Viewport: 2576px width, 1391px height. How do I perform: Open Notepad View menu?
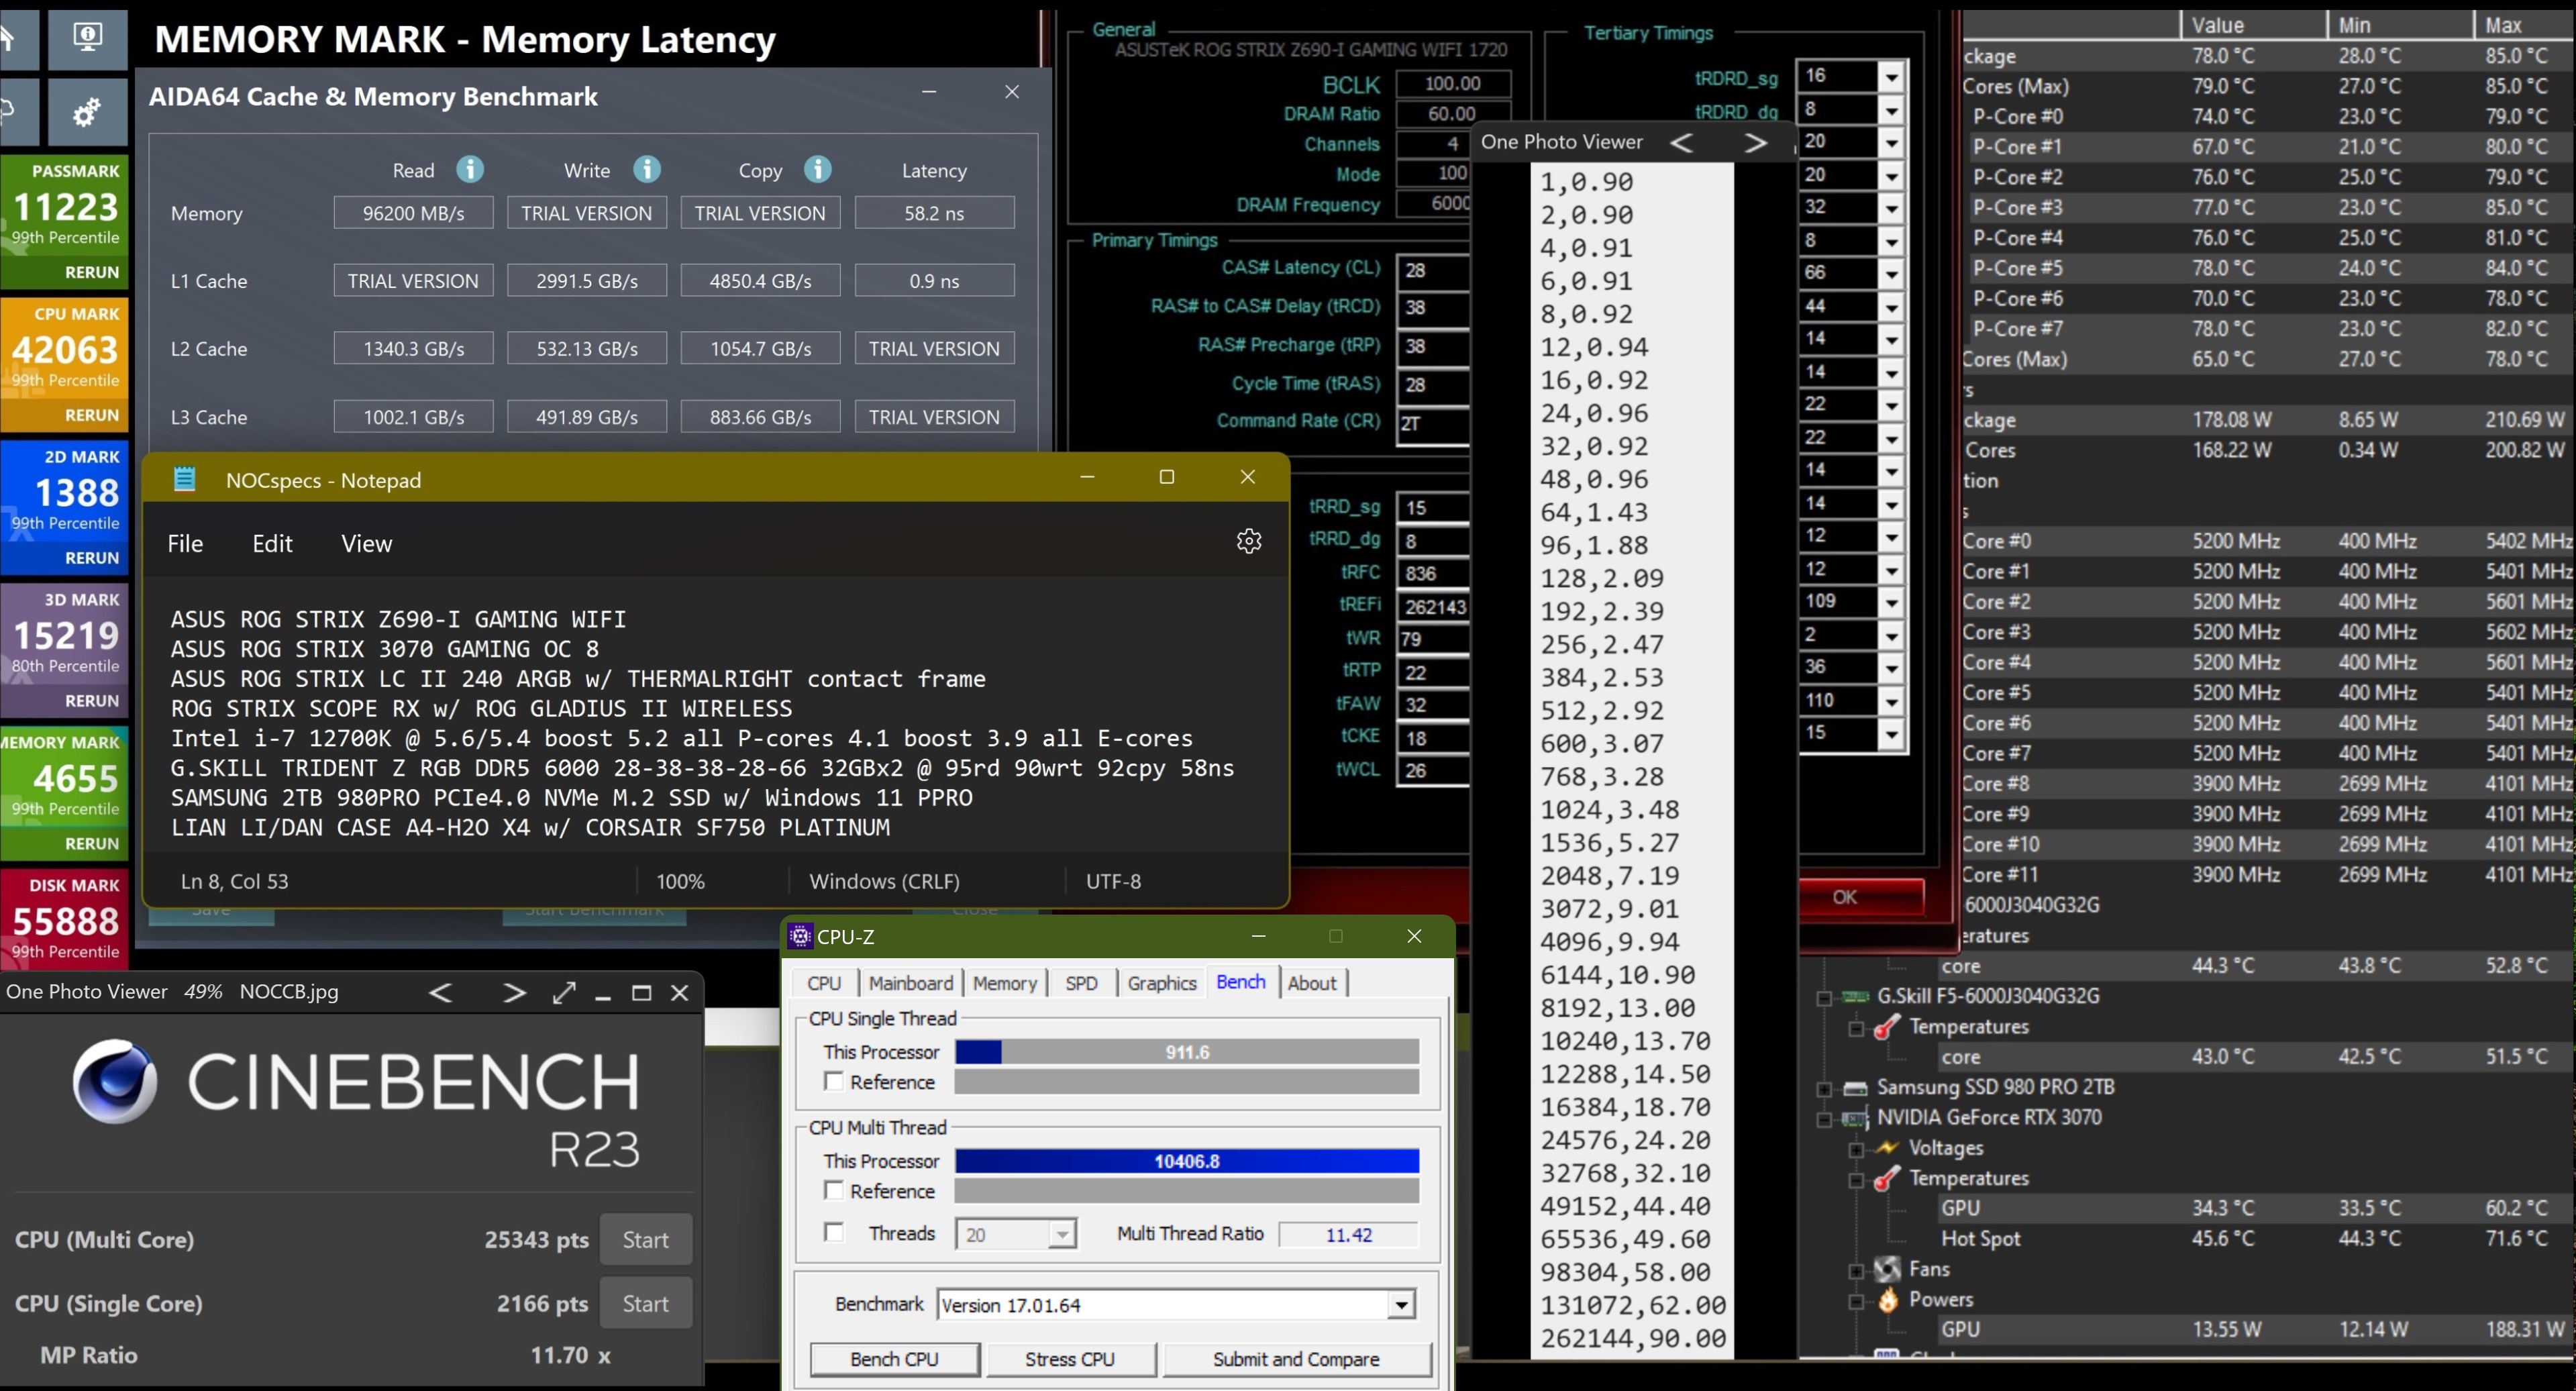click(366, 543)
